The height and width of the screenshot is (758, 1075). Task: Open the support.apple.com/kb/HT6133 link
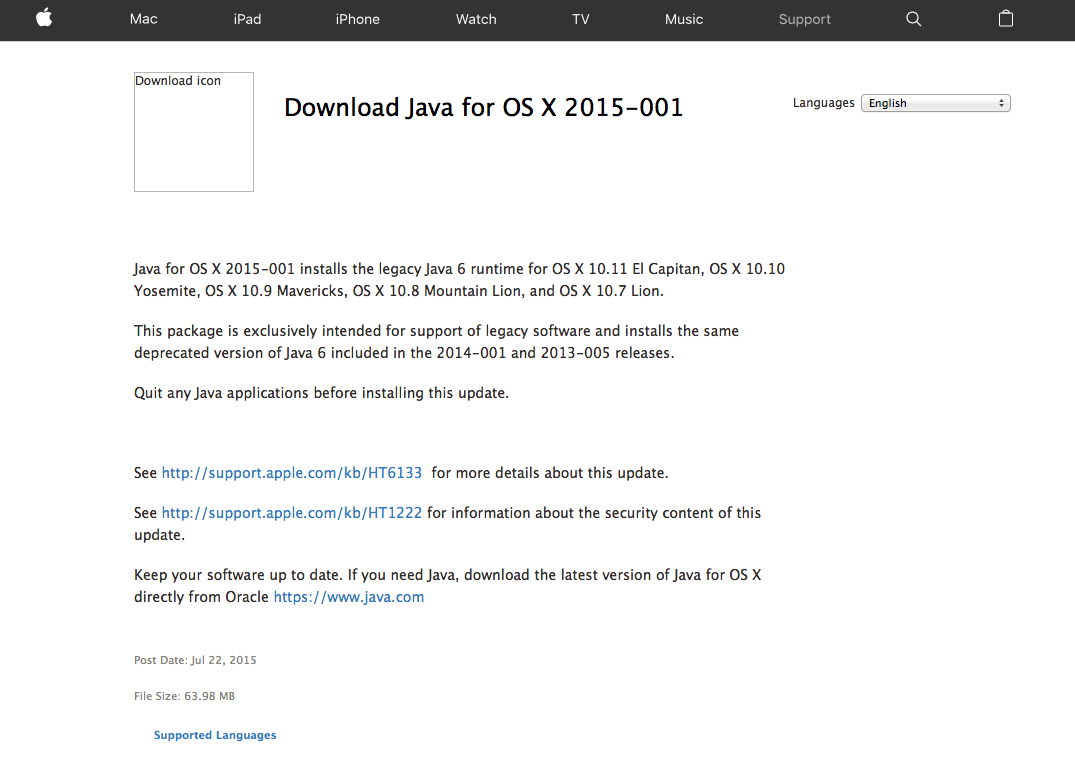click(292, 473)
